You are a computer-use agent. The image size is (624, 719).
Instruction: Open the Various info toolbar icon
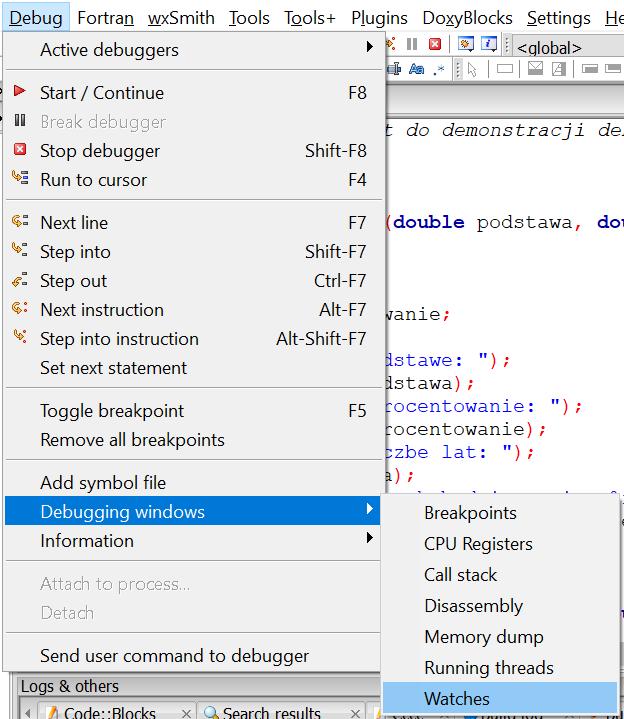coord(489,44)
